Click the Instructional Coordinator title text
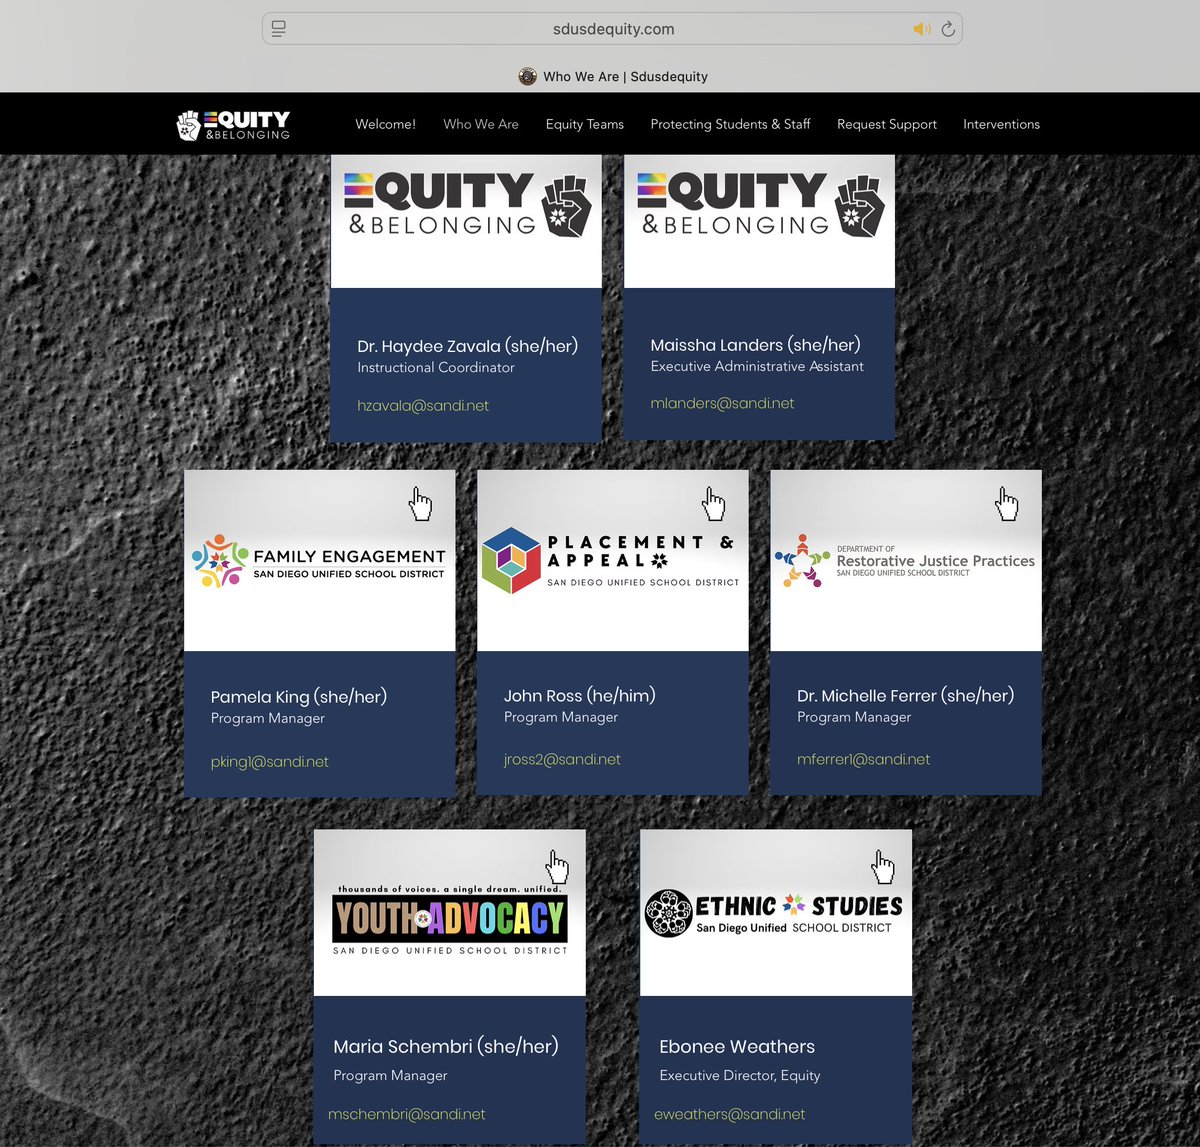The image size is (1200, 1147). click(436, 368)
